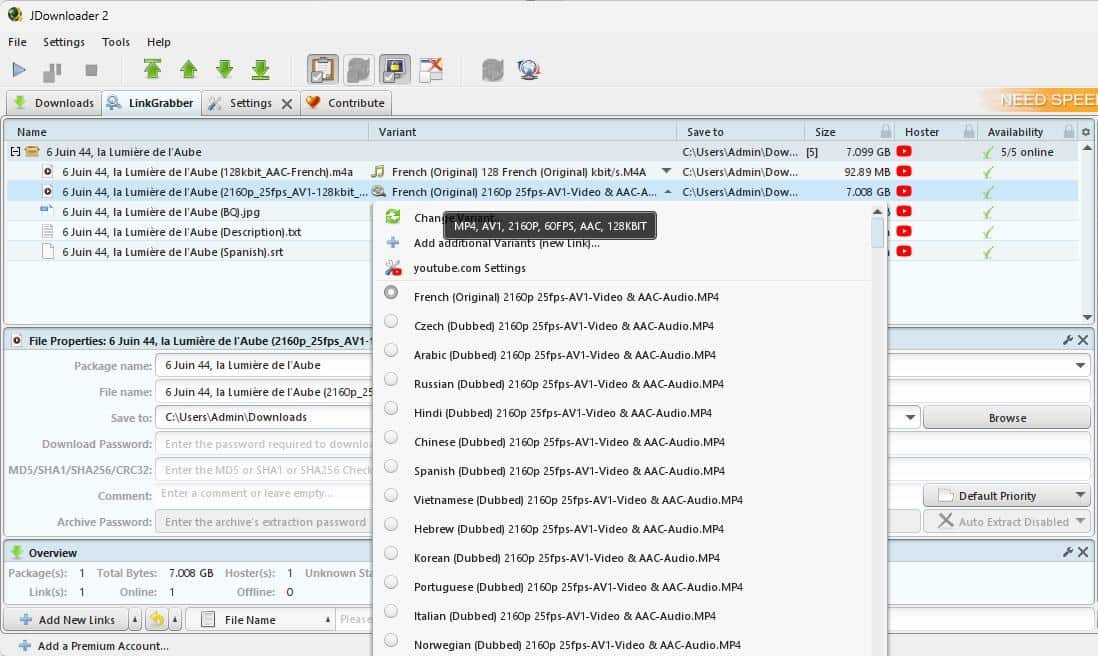Image resolution: width=1098 pixels, height=656 pixels.
Task: Open variant dropdown arrow for the m4a file
Action: click(667, 171)
